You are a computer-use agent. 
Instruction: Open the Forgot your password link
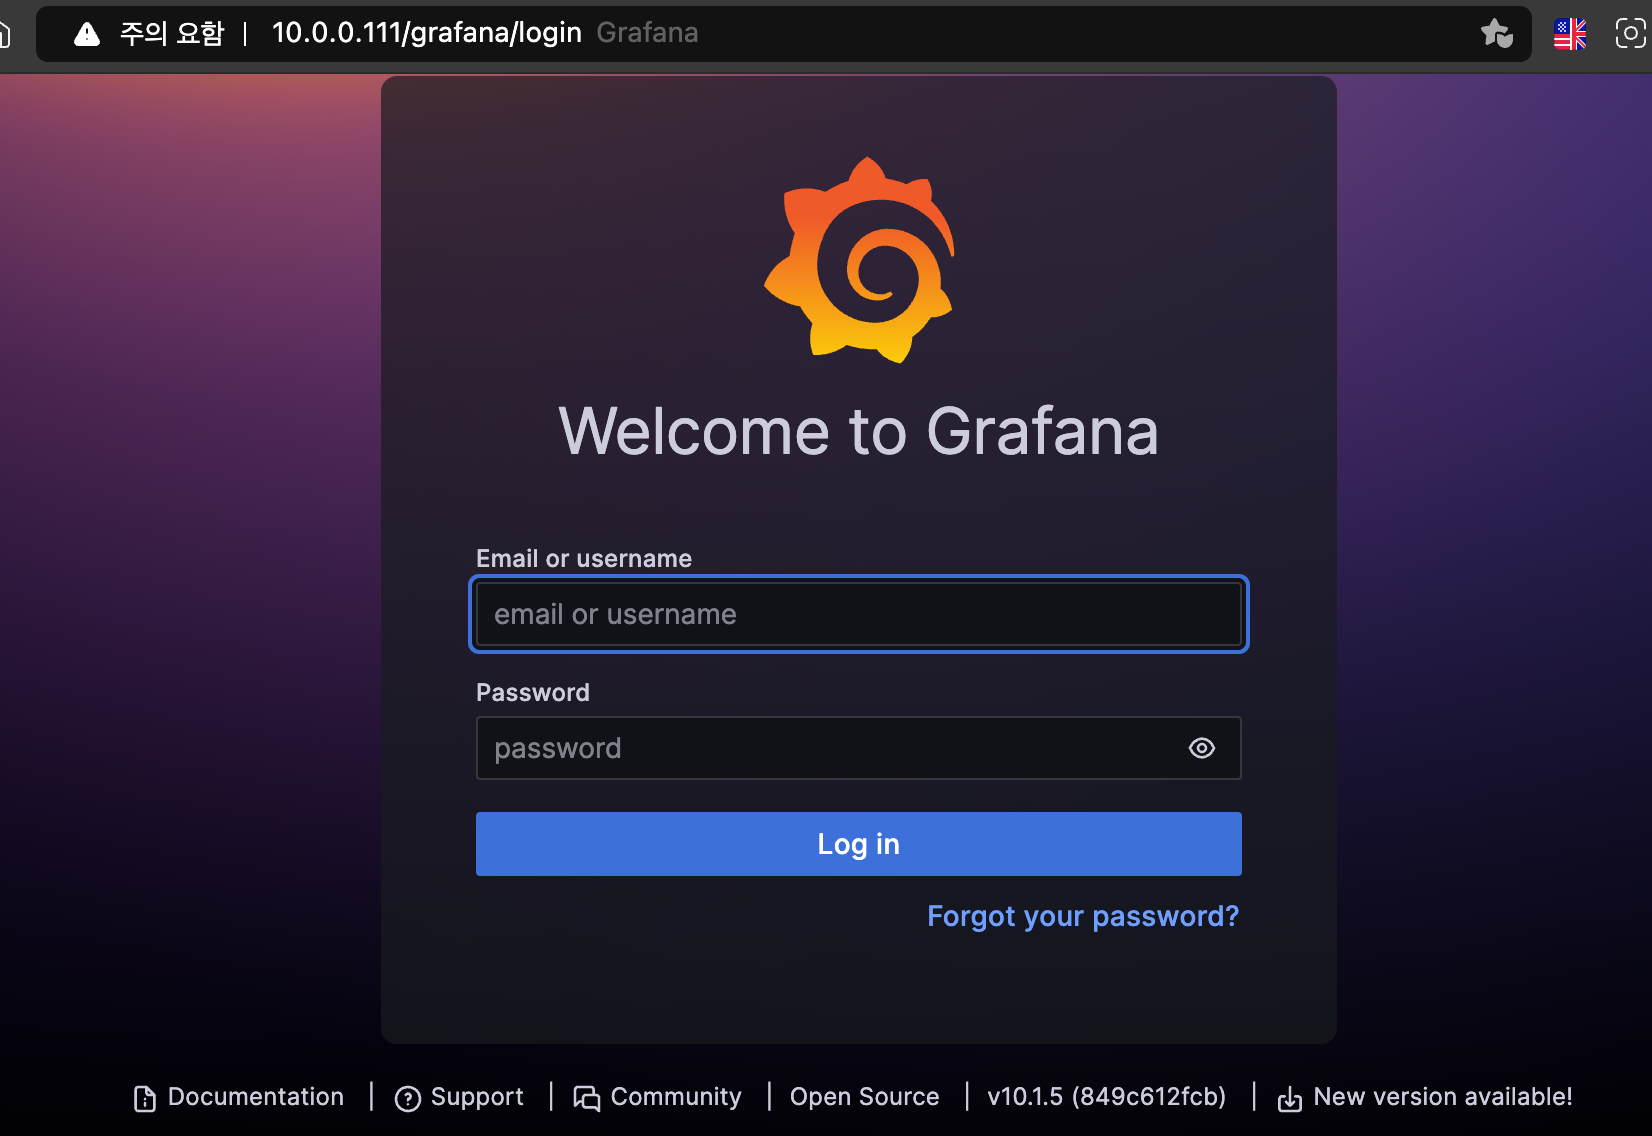(1083, 916)
